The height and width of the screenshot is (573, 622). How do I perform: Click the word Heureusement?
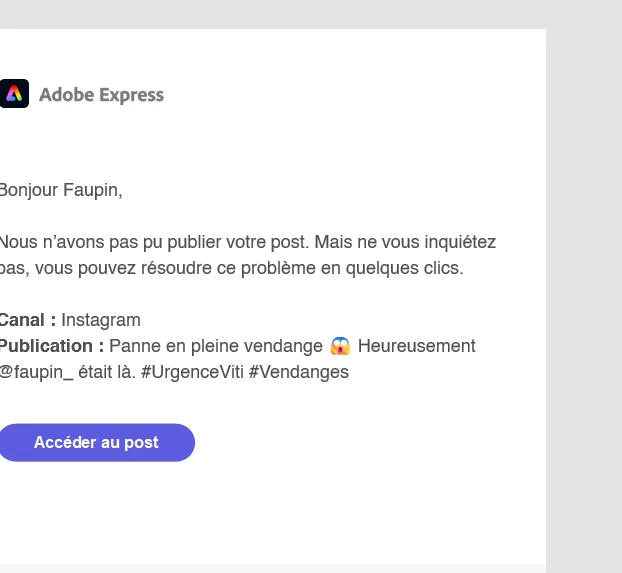tap(417, 346)
